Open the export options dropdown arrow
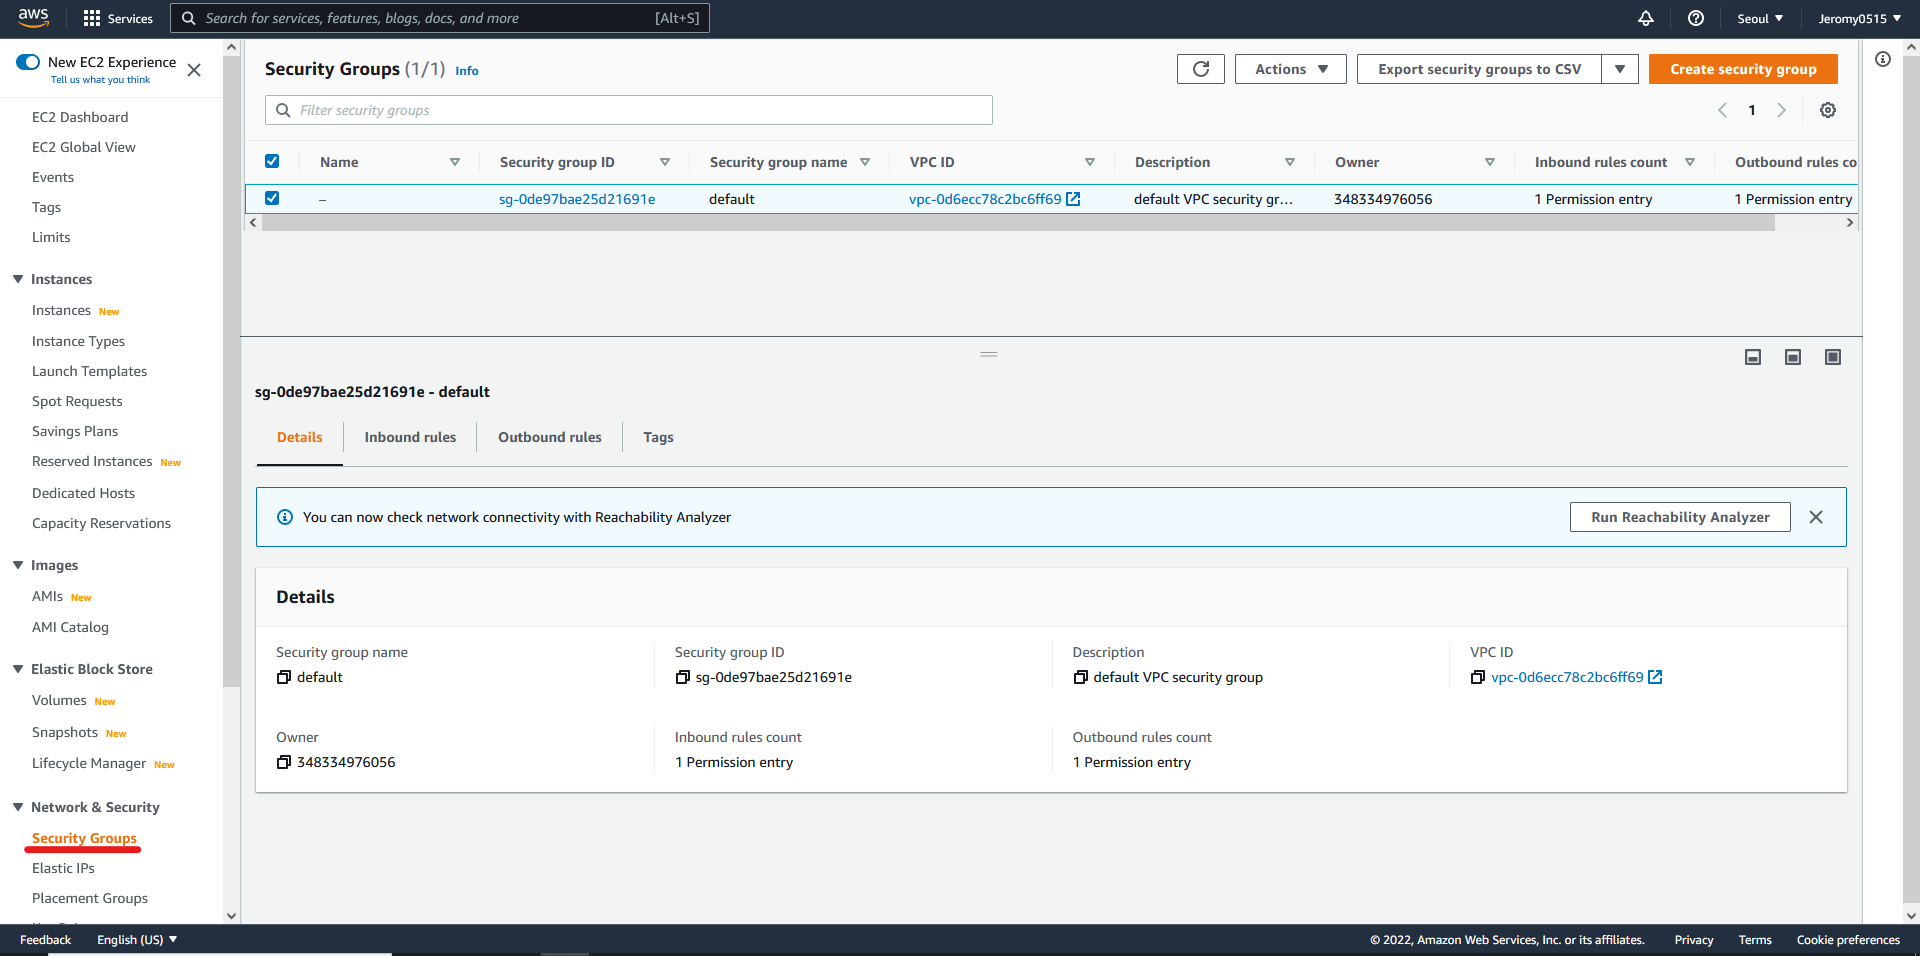1920x956 pixels. click(x=1620, y=69)
